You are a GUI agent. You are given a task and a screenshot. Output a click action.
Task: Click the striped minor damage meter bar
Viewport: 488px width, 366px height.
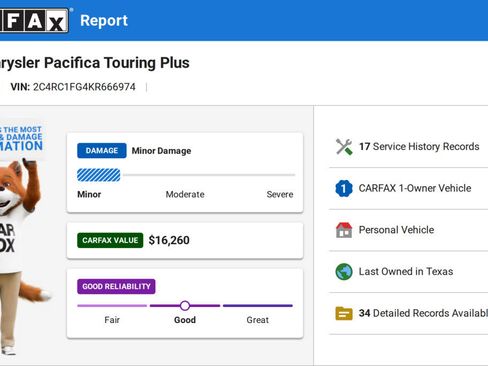click(x=99, y=175)
